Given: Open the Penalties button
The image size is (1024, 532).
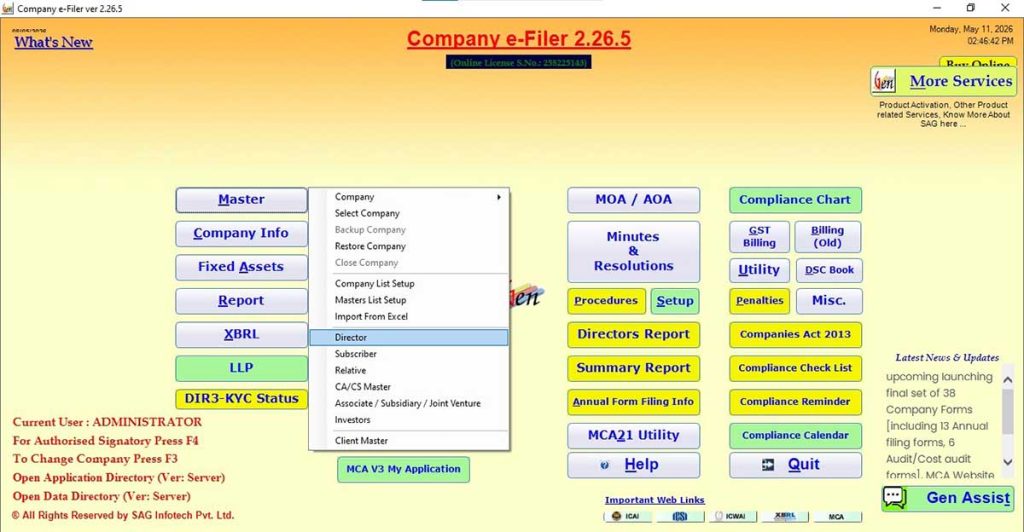Looking at the screenshot, I should [x=759, y=301].
